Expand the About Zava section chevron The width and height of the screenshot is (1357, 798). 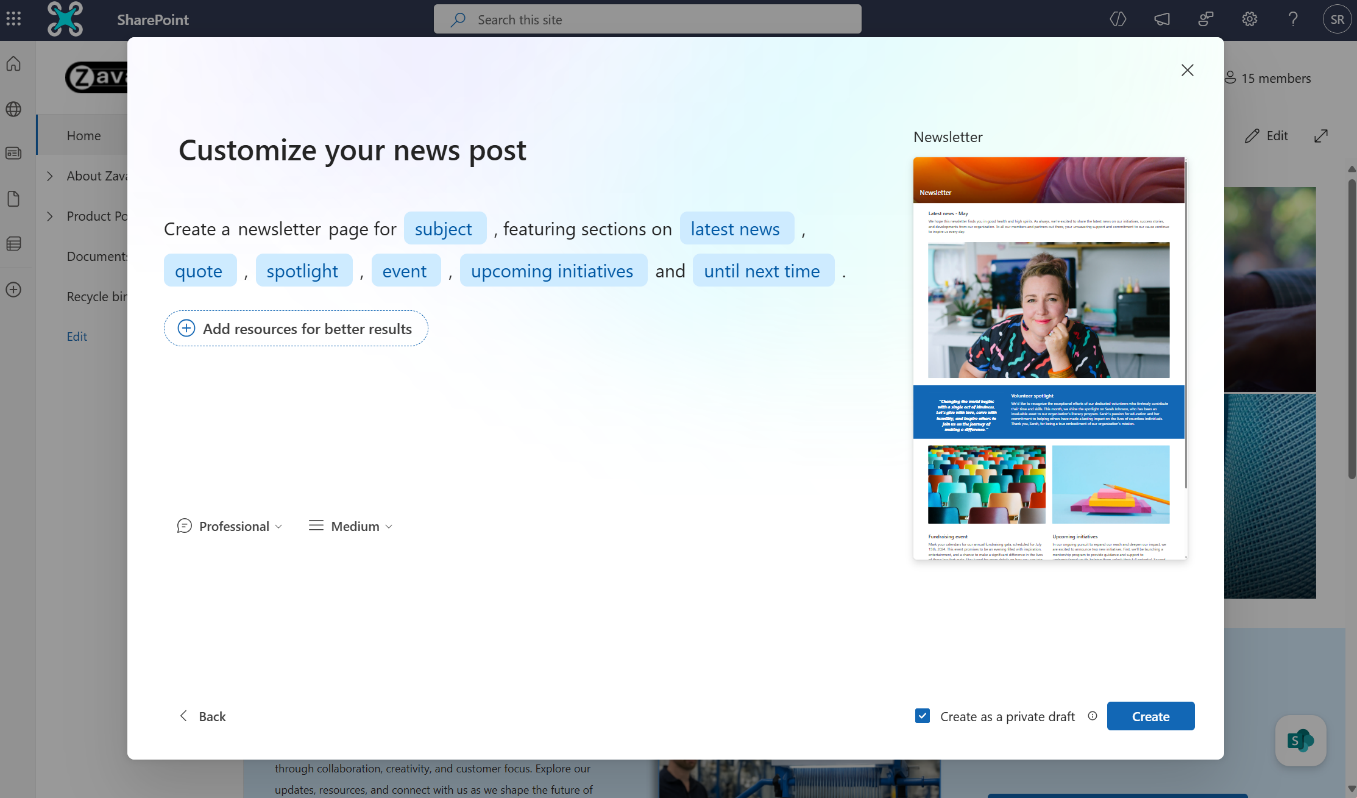(49, 175)
